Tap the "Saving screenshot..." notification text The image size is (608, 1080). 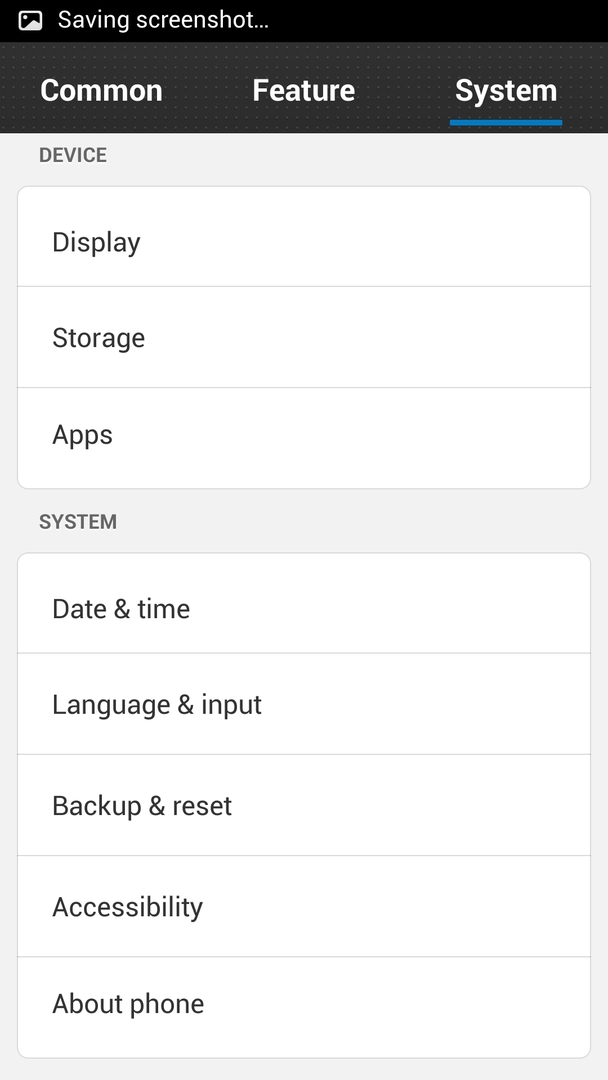click(x=163, y=20)
